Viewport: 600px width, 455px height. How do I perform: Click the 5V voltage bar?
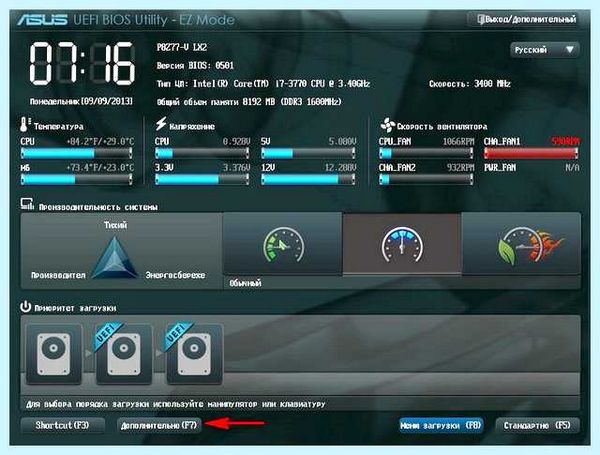click(308, 154)
